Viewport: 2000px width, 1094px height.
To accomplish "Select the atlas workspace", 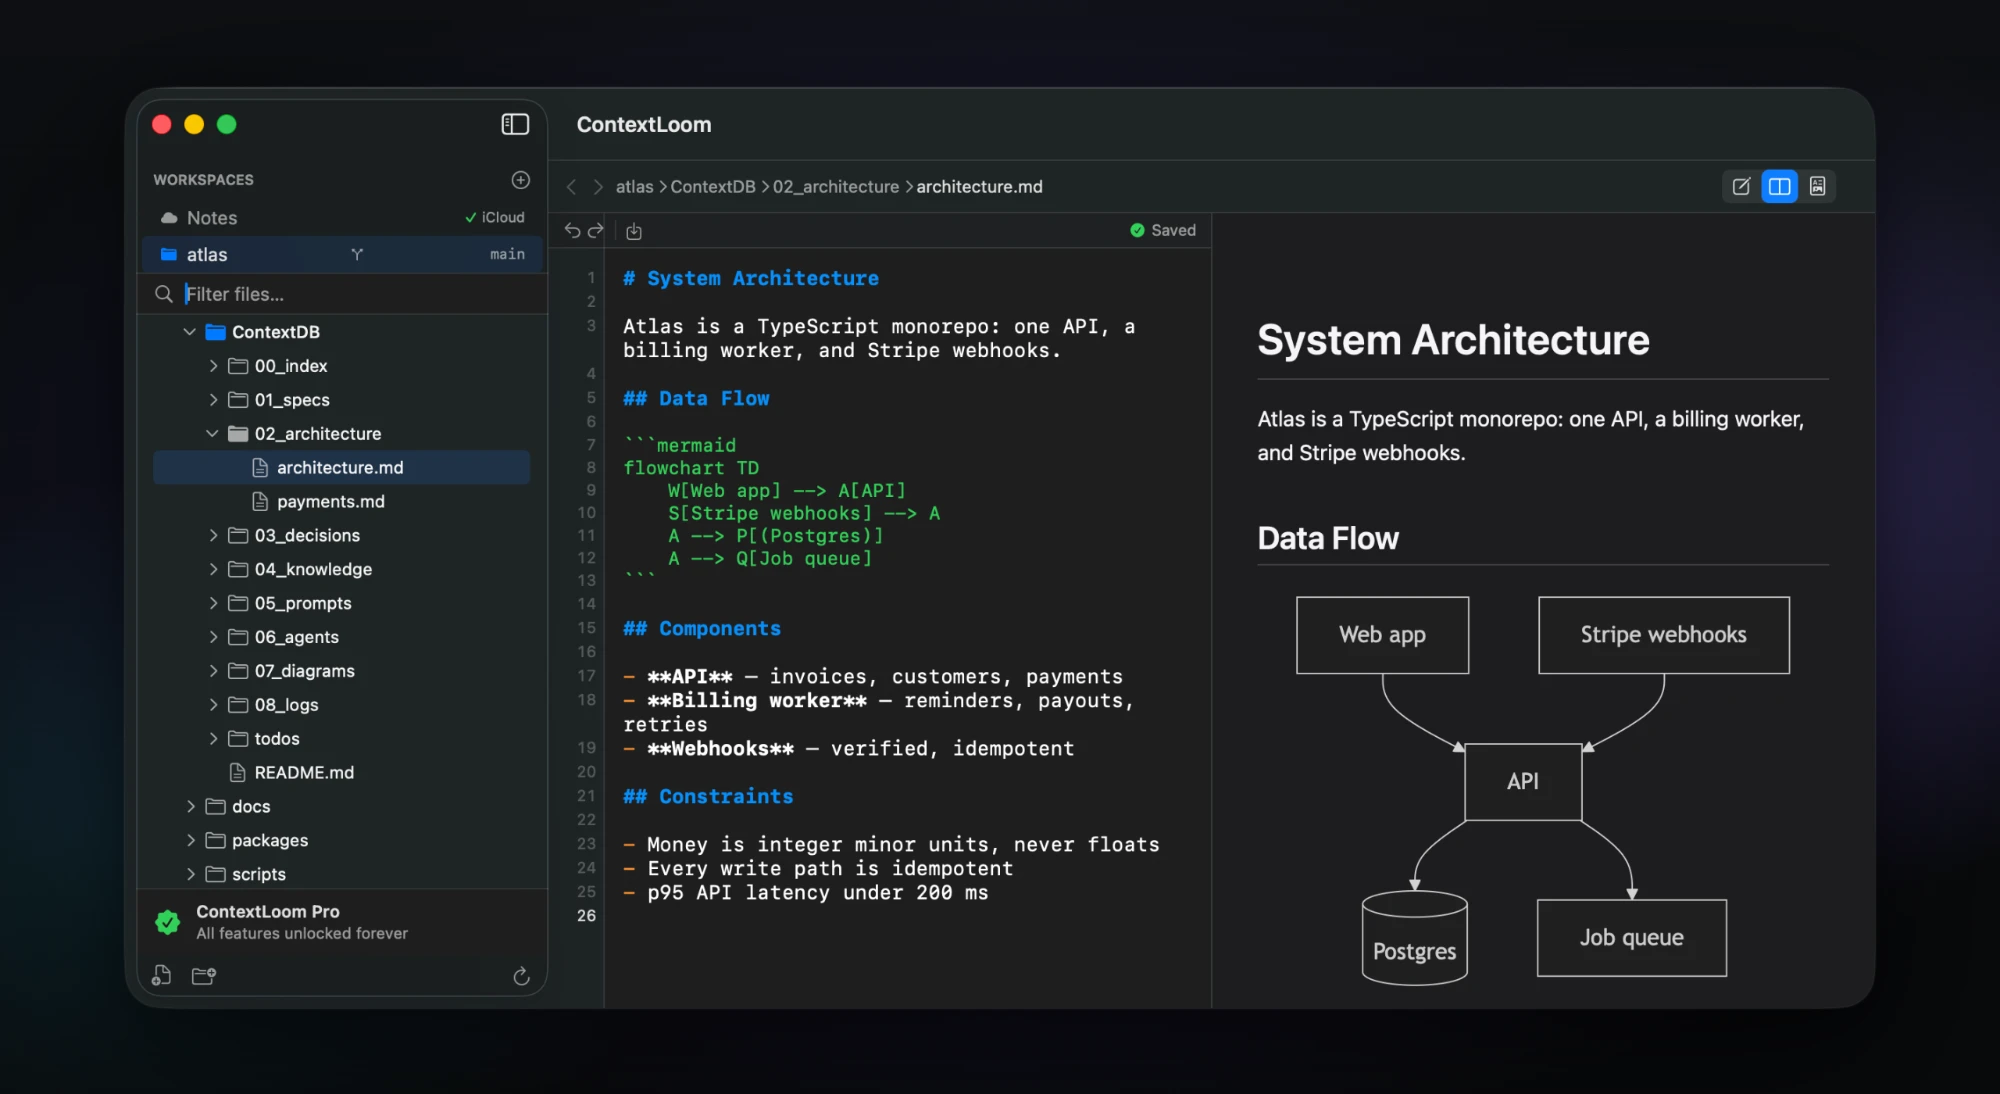I will click(x=342, y=255).
